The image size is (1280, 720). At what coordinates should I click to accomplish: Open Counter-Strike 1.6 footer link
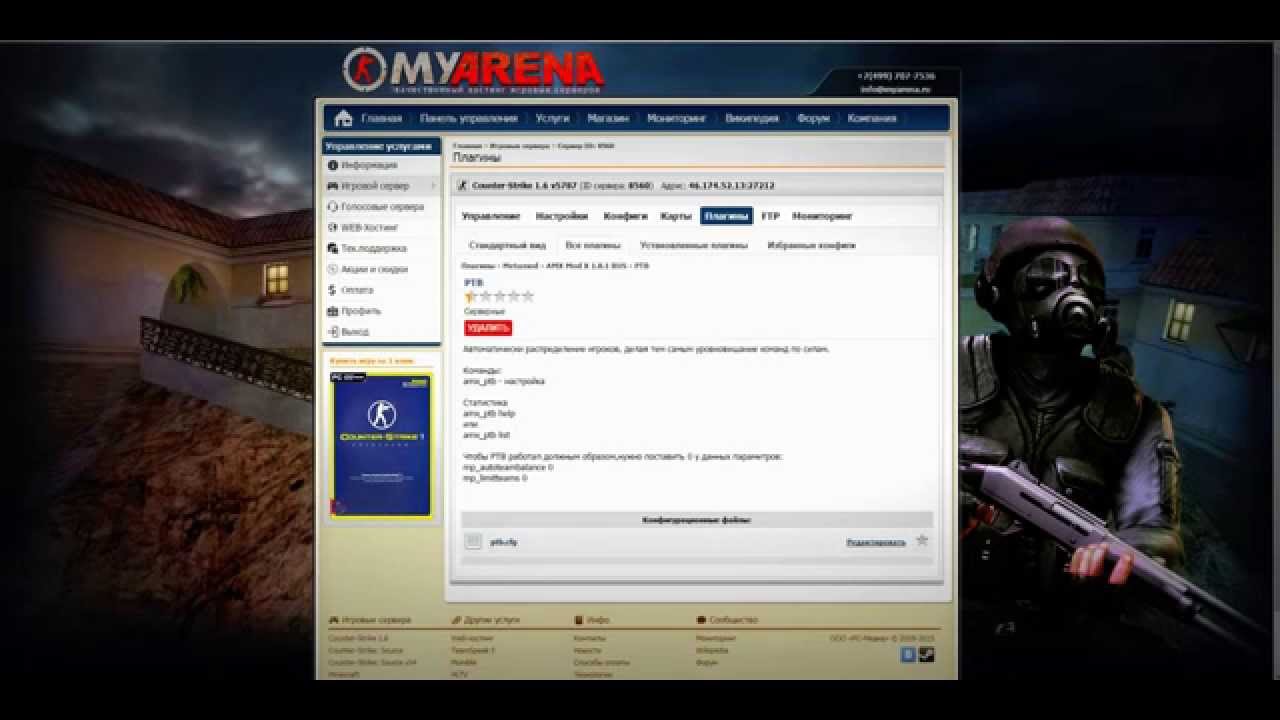tap(358, 638)
